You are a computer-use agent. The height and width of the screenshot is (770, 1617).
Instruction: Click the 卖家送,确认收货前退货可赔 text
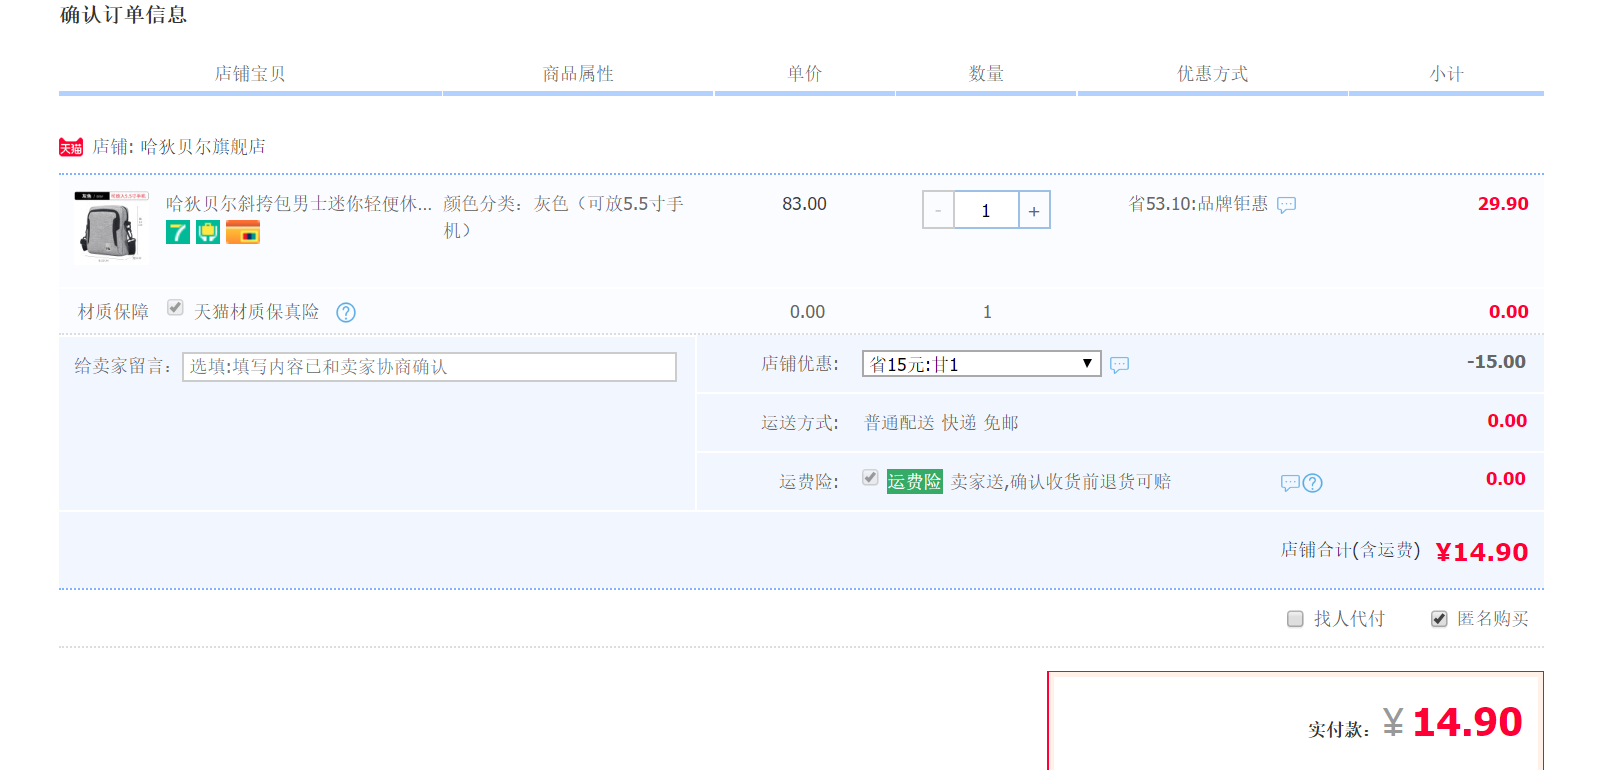click(1060, 482)
